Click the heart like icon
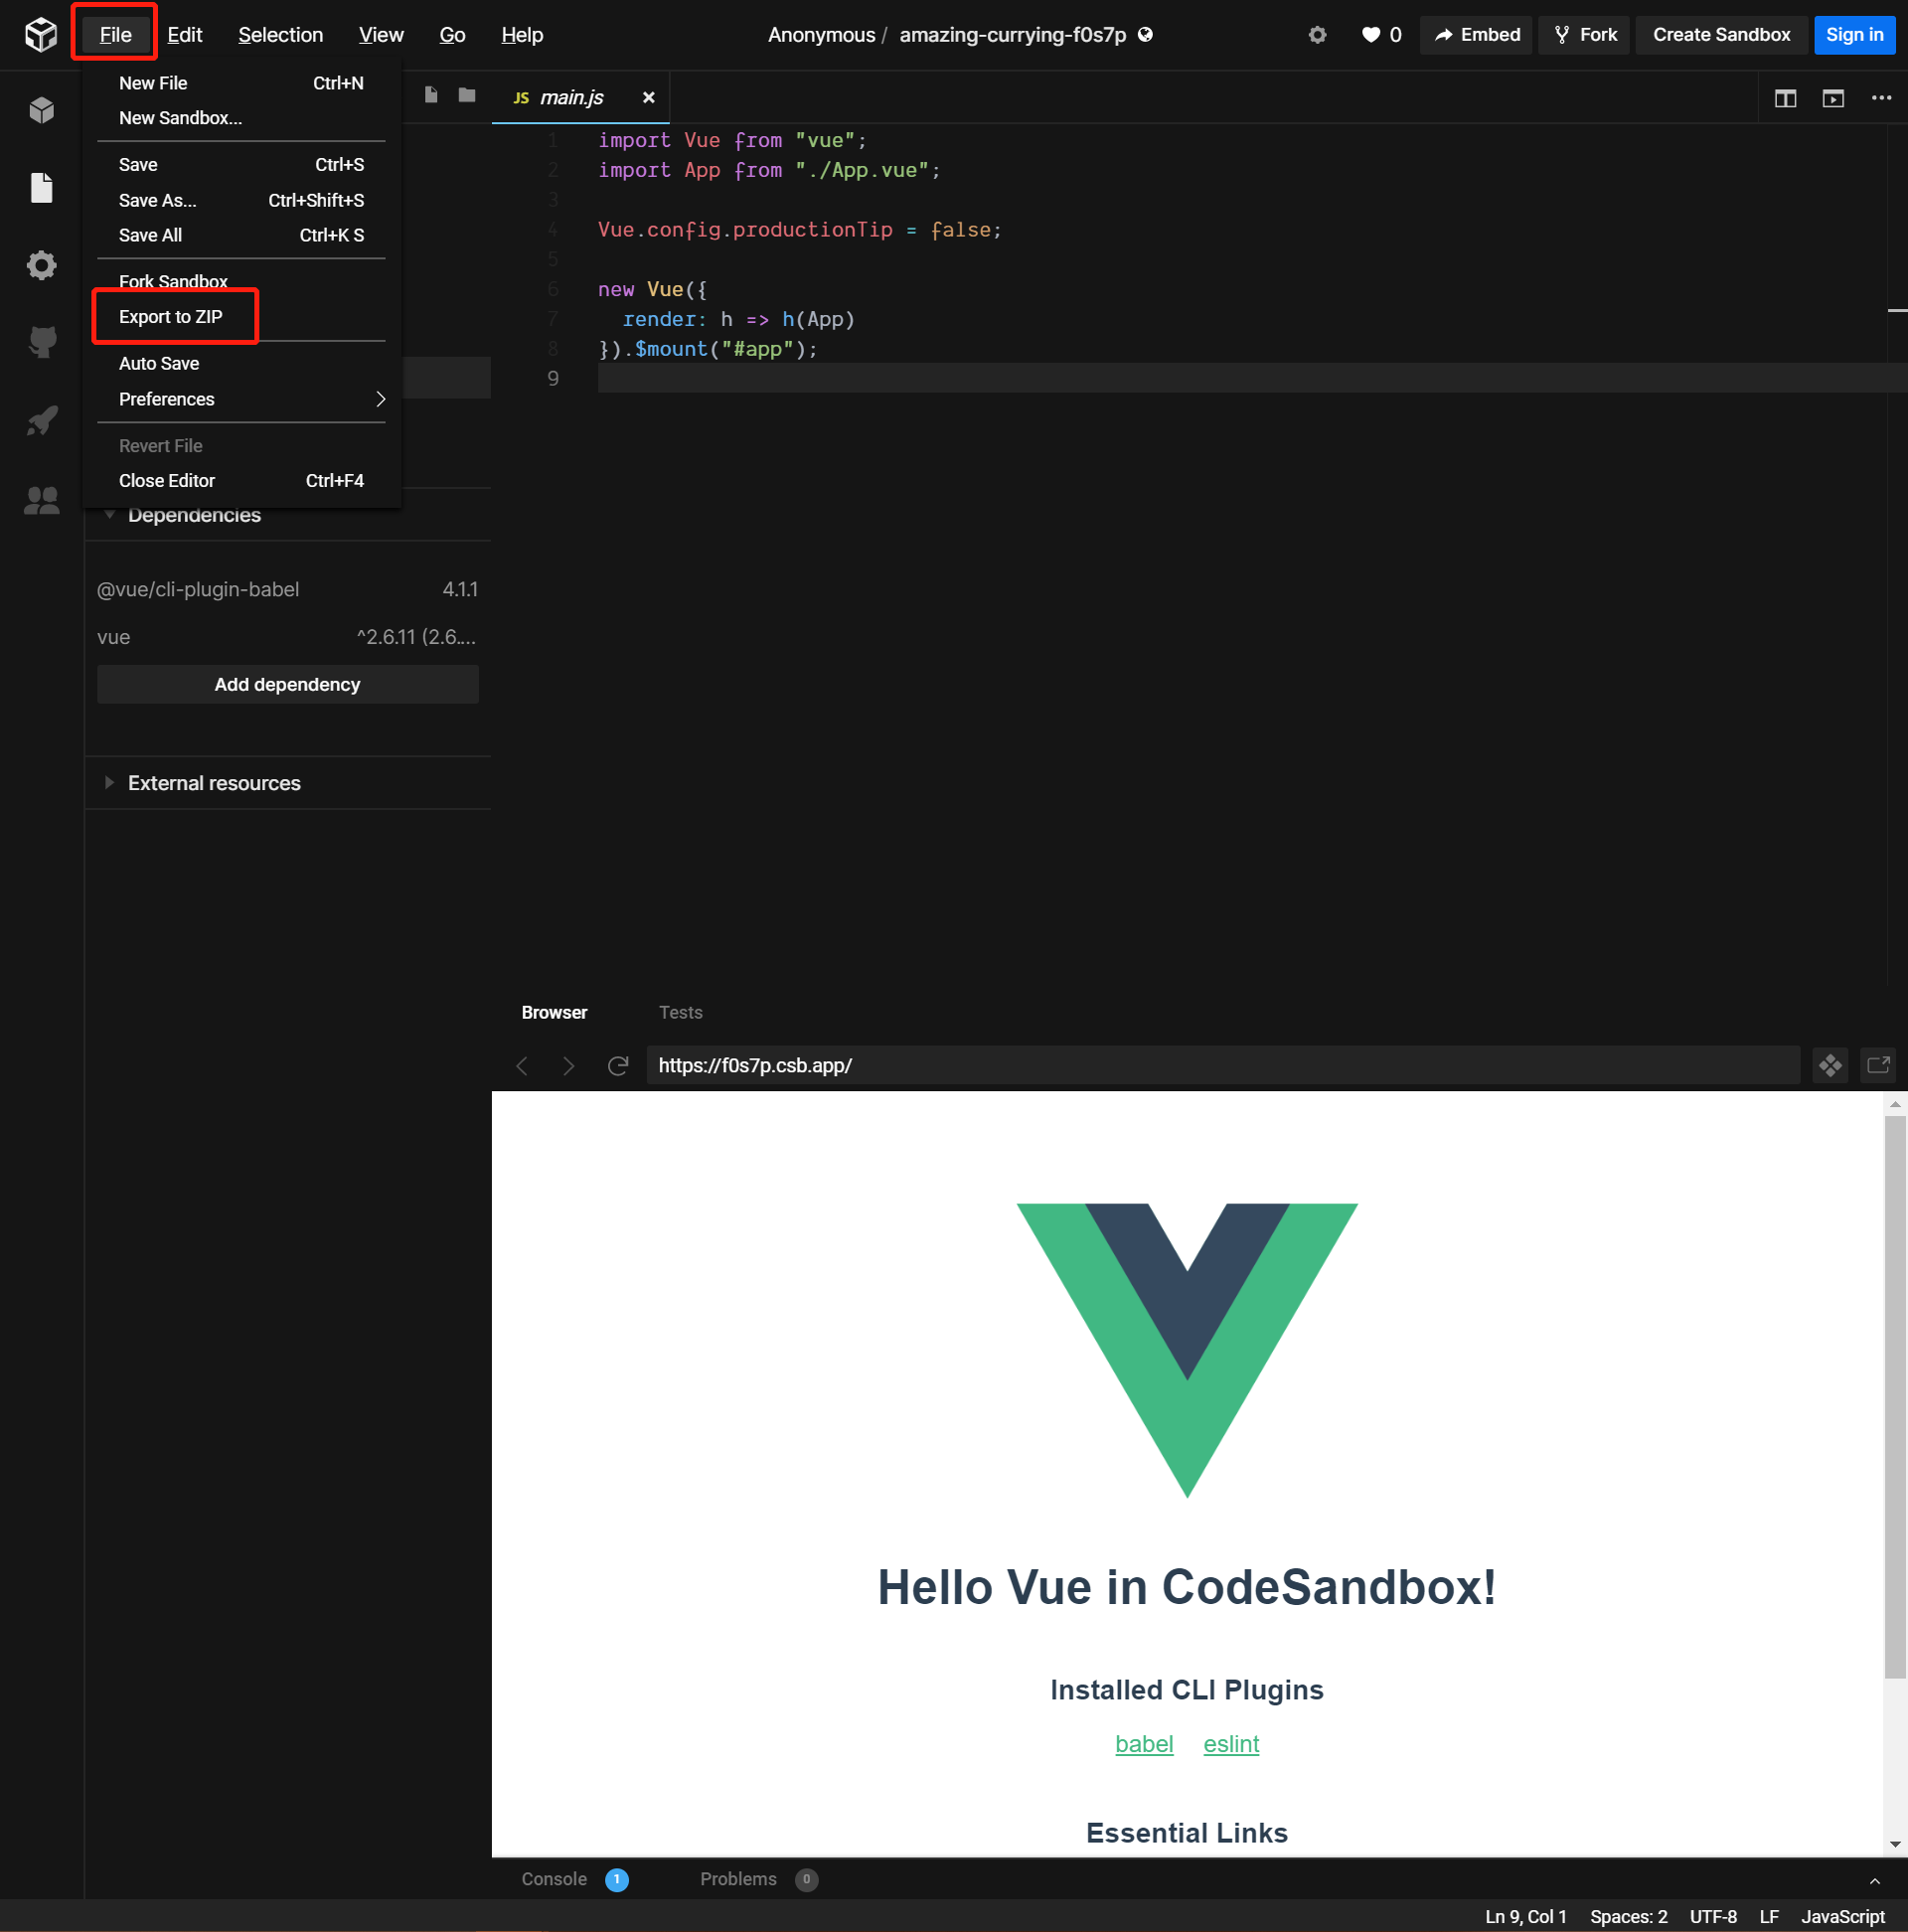This screenshot has height=1932, width=1908. [x=1370, y=35]
